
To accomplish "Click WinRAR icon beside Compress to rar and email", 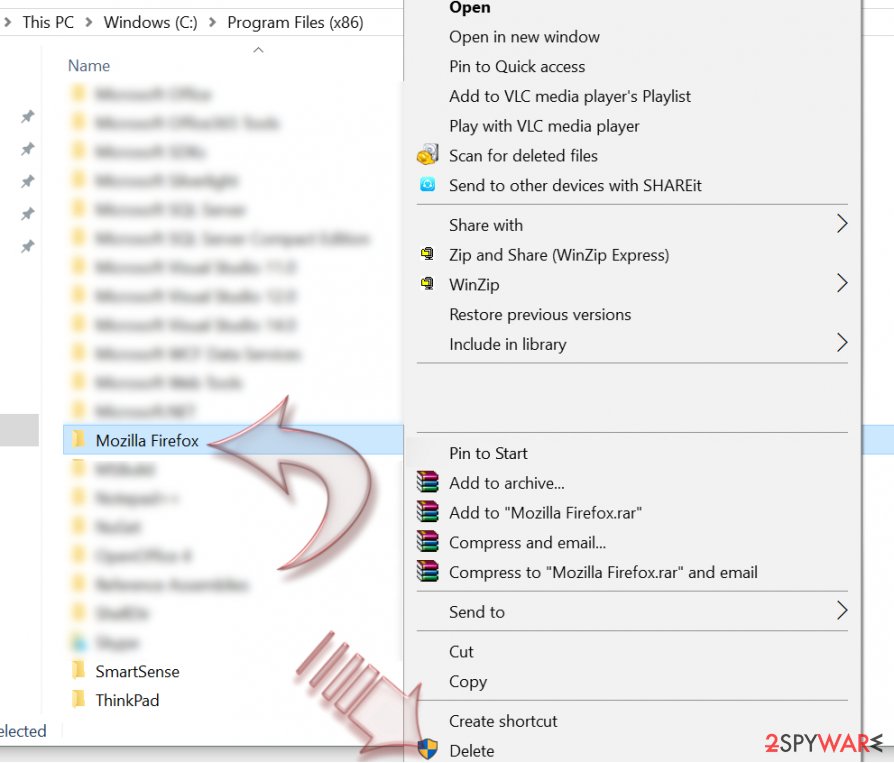I will 428,571.
